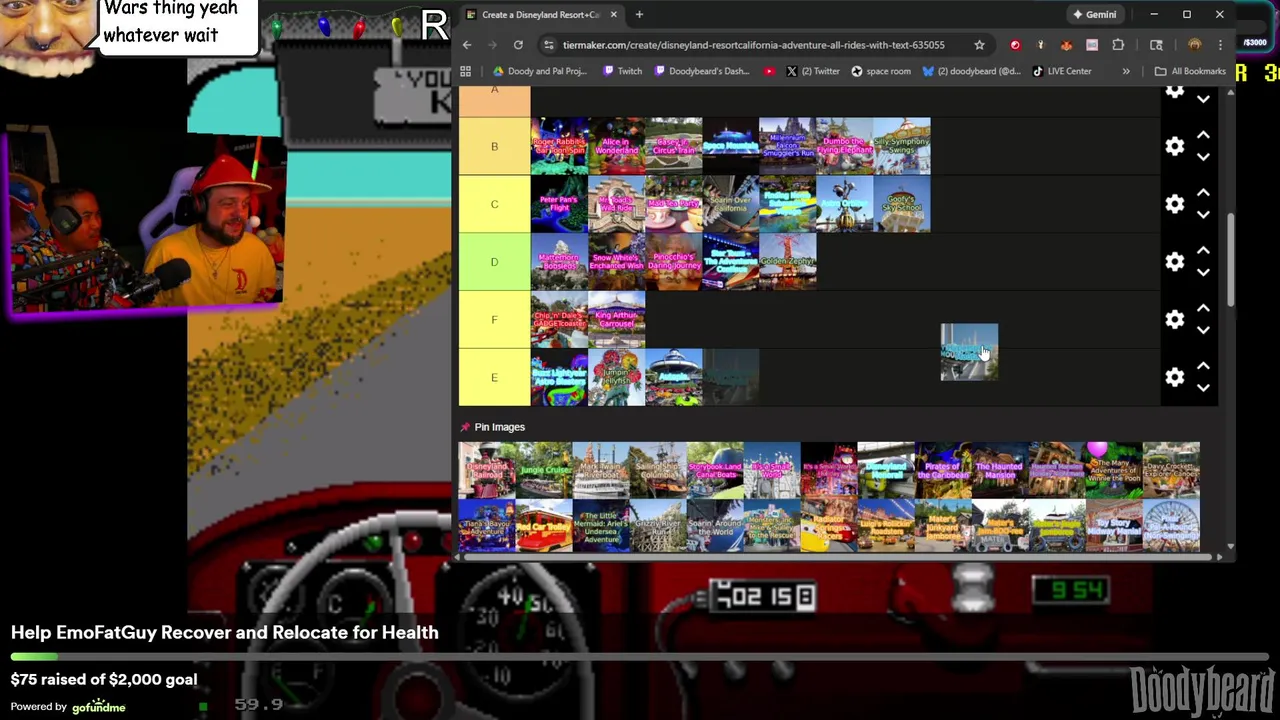Open the Chrome profile avatar
Screen dimensions: 1280x720
[x=1194, y=45]
